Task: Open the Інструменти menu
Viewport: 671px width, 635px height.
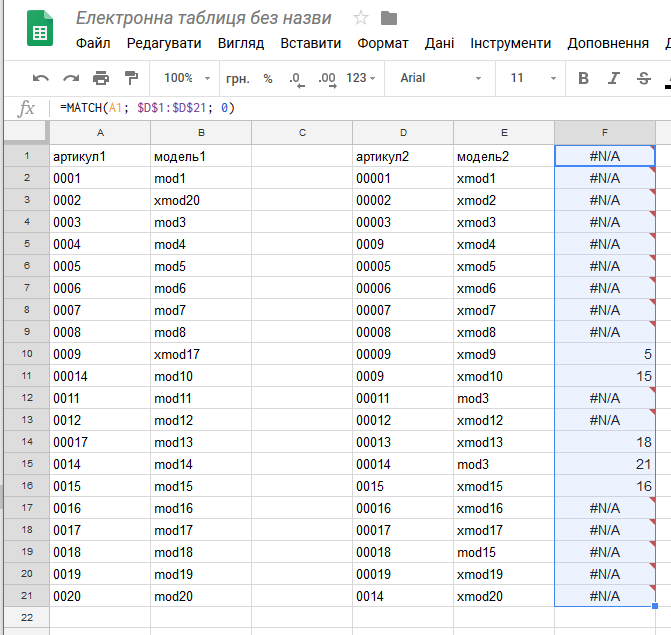Action: point(511,43)
